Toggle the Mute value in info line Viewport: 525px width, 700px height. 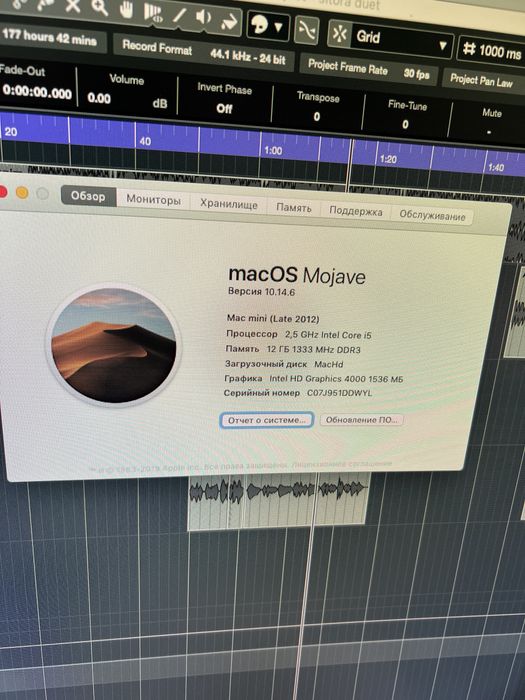[x=490, y=132]
